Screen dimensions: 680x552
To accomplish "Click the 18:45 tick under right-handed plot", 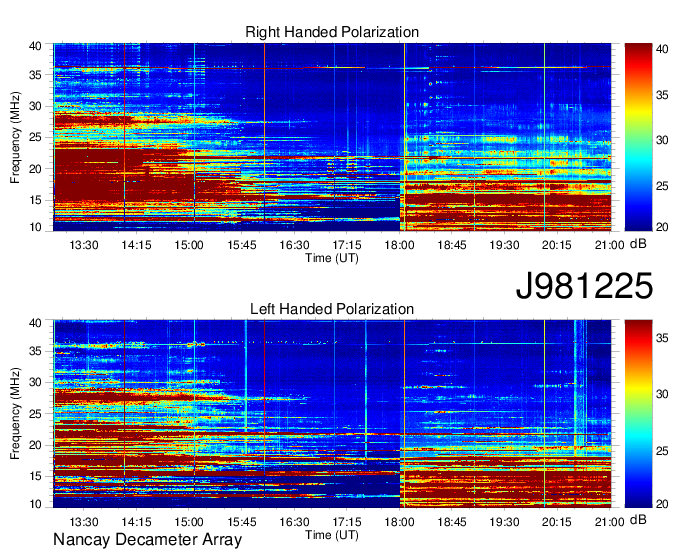I will tap(452, 245).
